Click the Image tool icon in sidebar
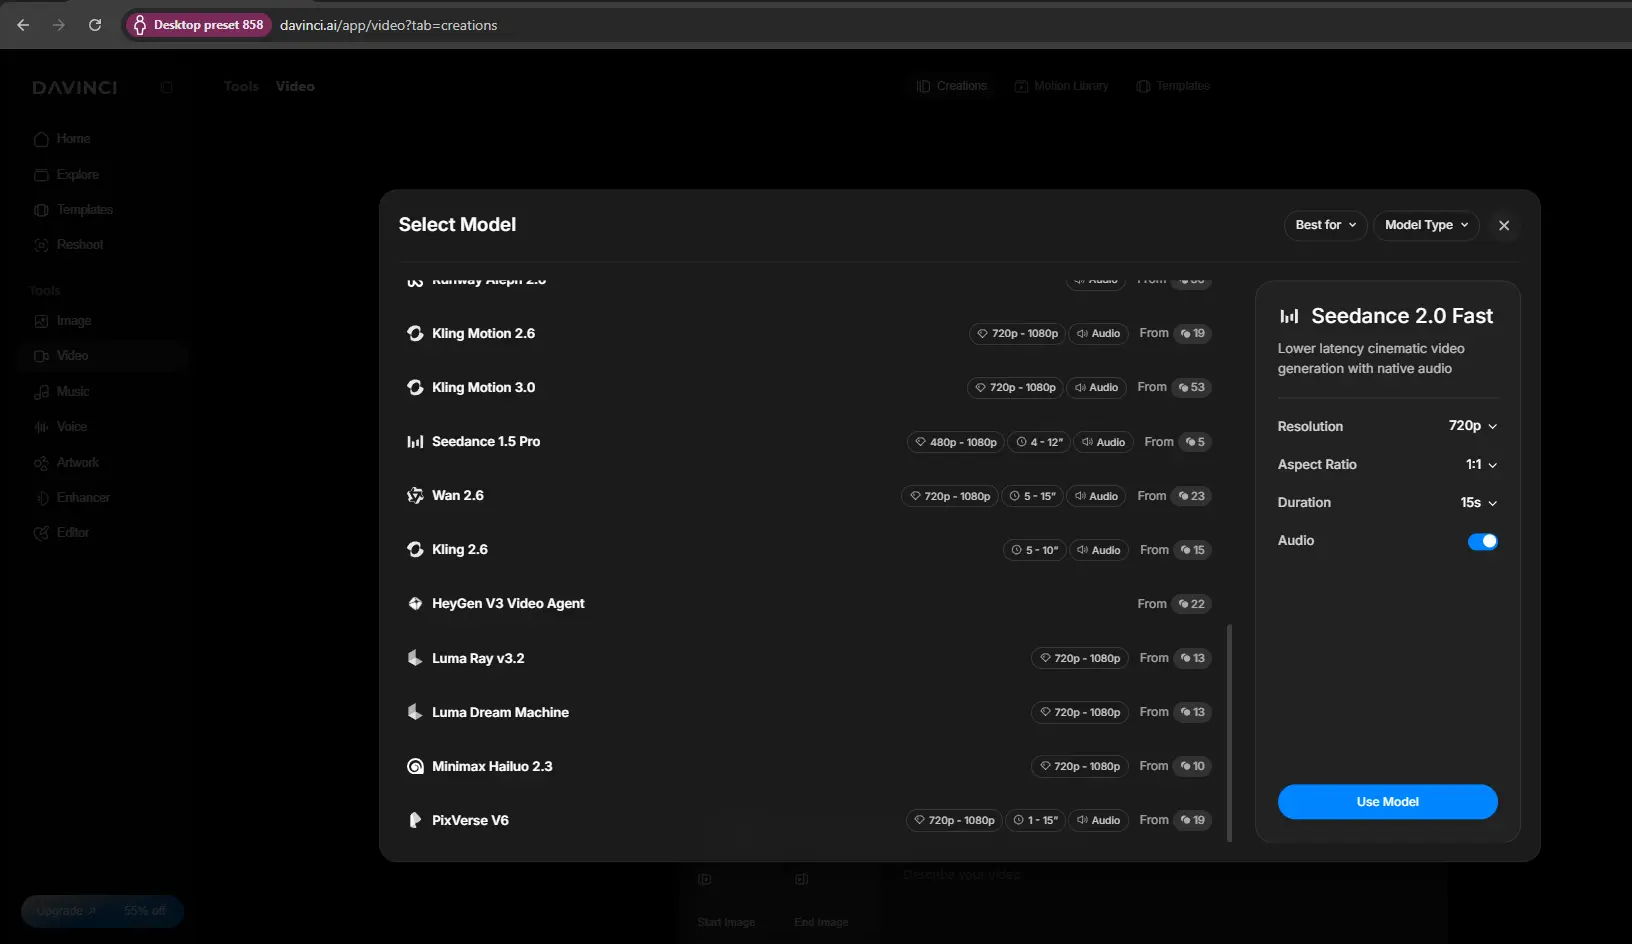1632x944 pixels. 41,321
